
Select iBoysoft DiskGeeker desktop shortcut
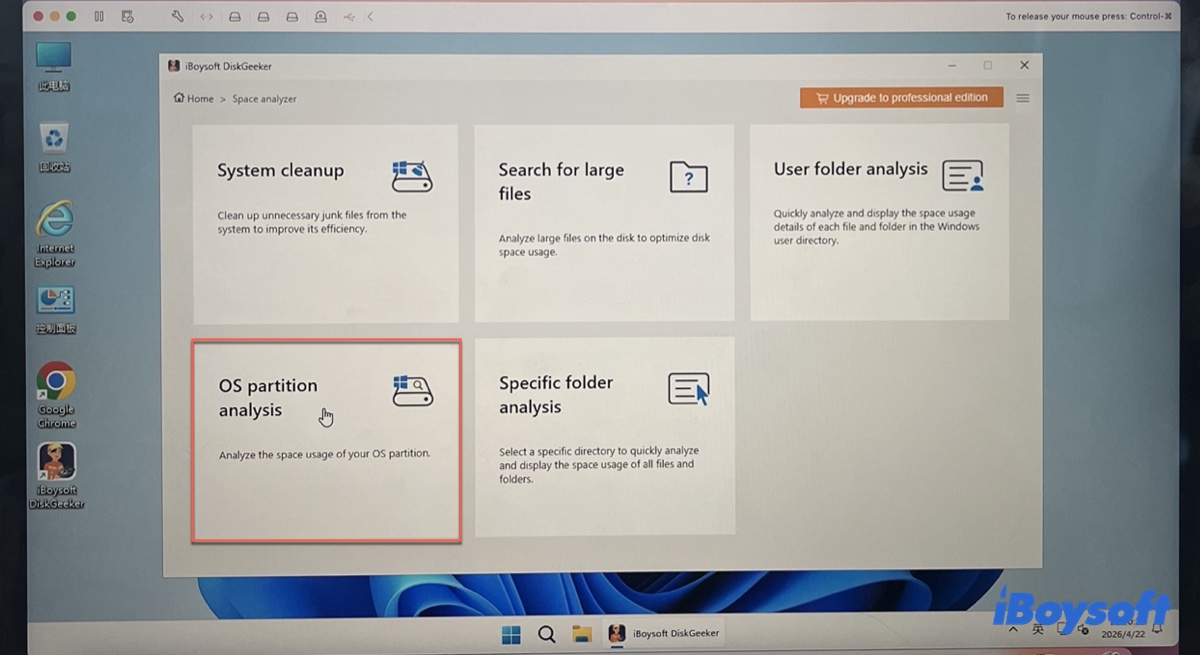click(x=56, y=476)
